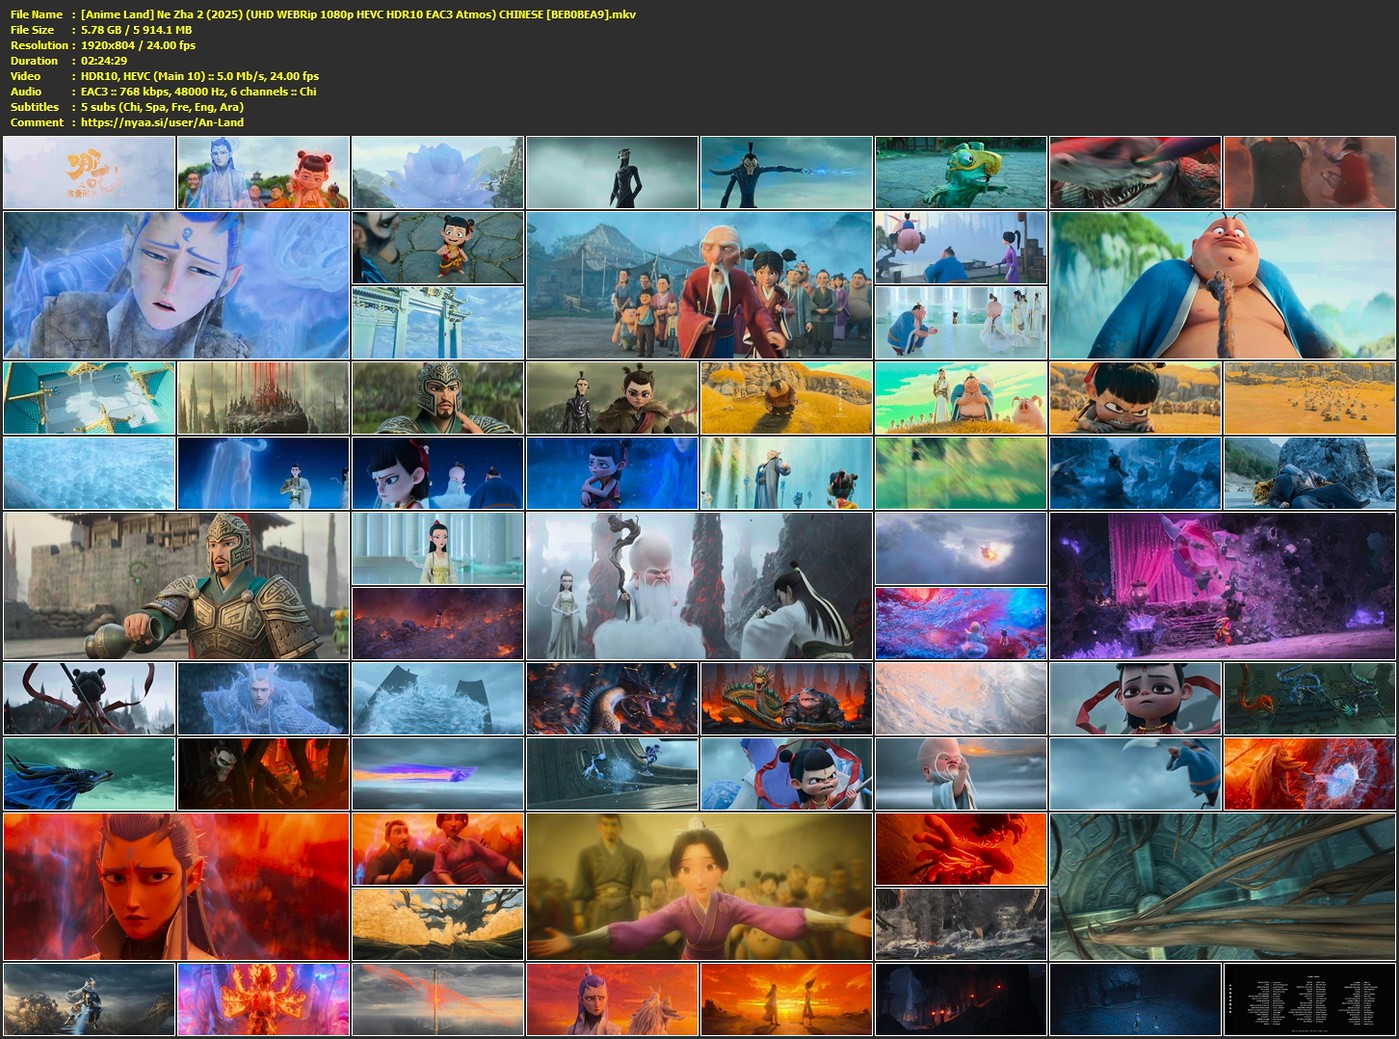Open the large thumbnail of twisted roots in teal structure
1399x1039 pixels.
coord(1222,887)
